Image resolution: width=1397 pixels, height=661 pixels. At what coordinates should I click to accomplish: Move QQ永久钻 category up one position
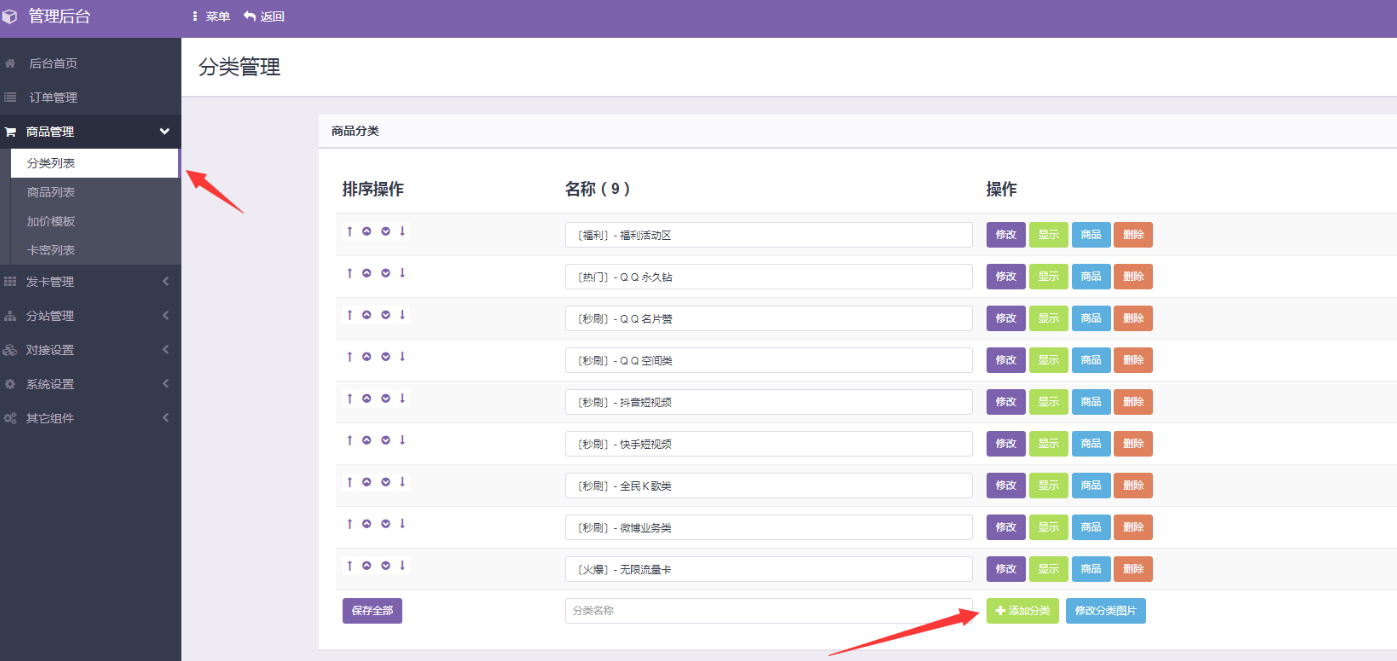click(367, 273)
